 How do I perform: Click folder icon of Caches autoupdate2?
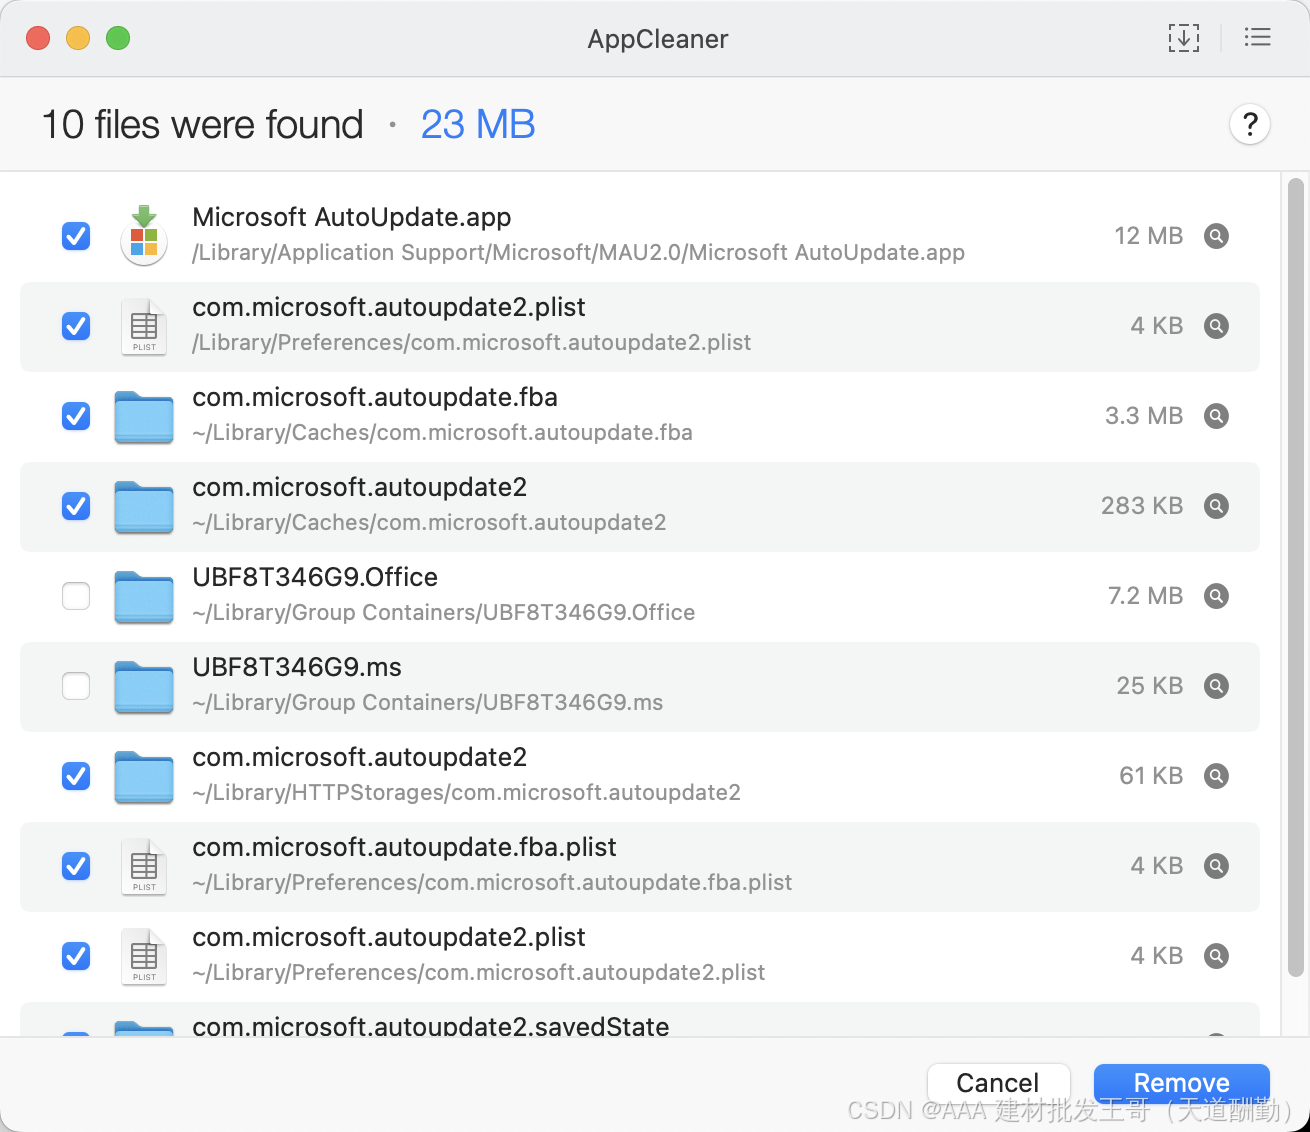tap(144, 507)
